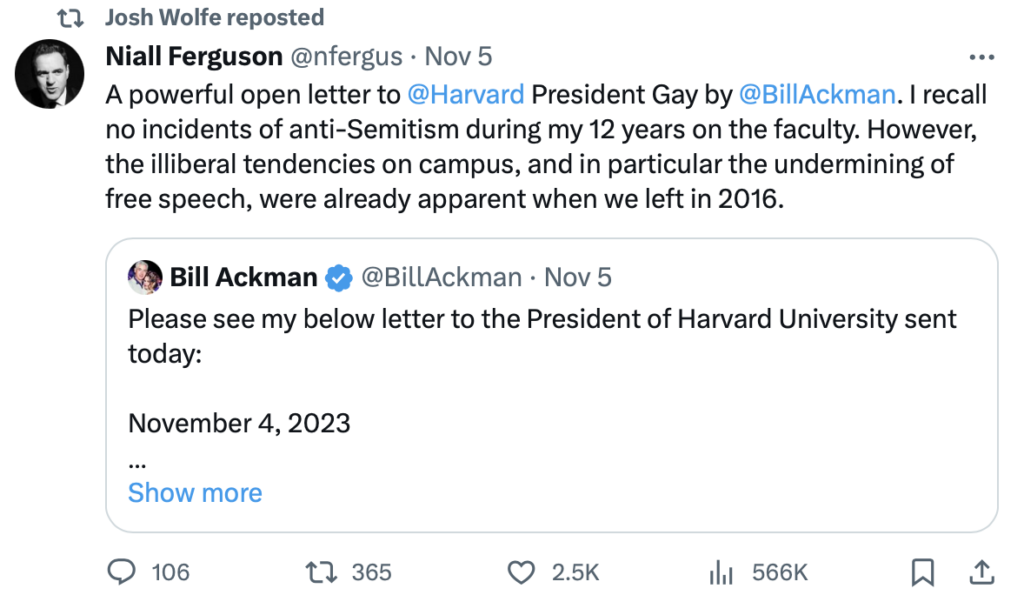
Task: View Niall Ferguson's profile picture
Action: tap(49, 72)
